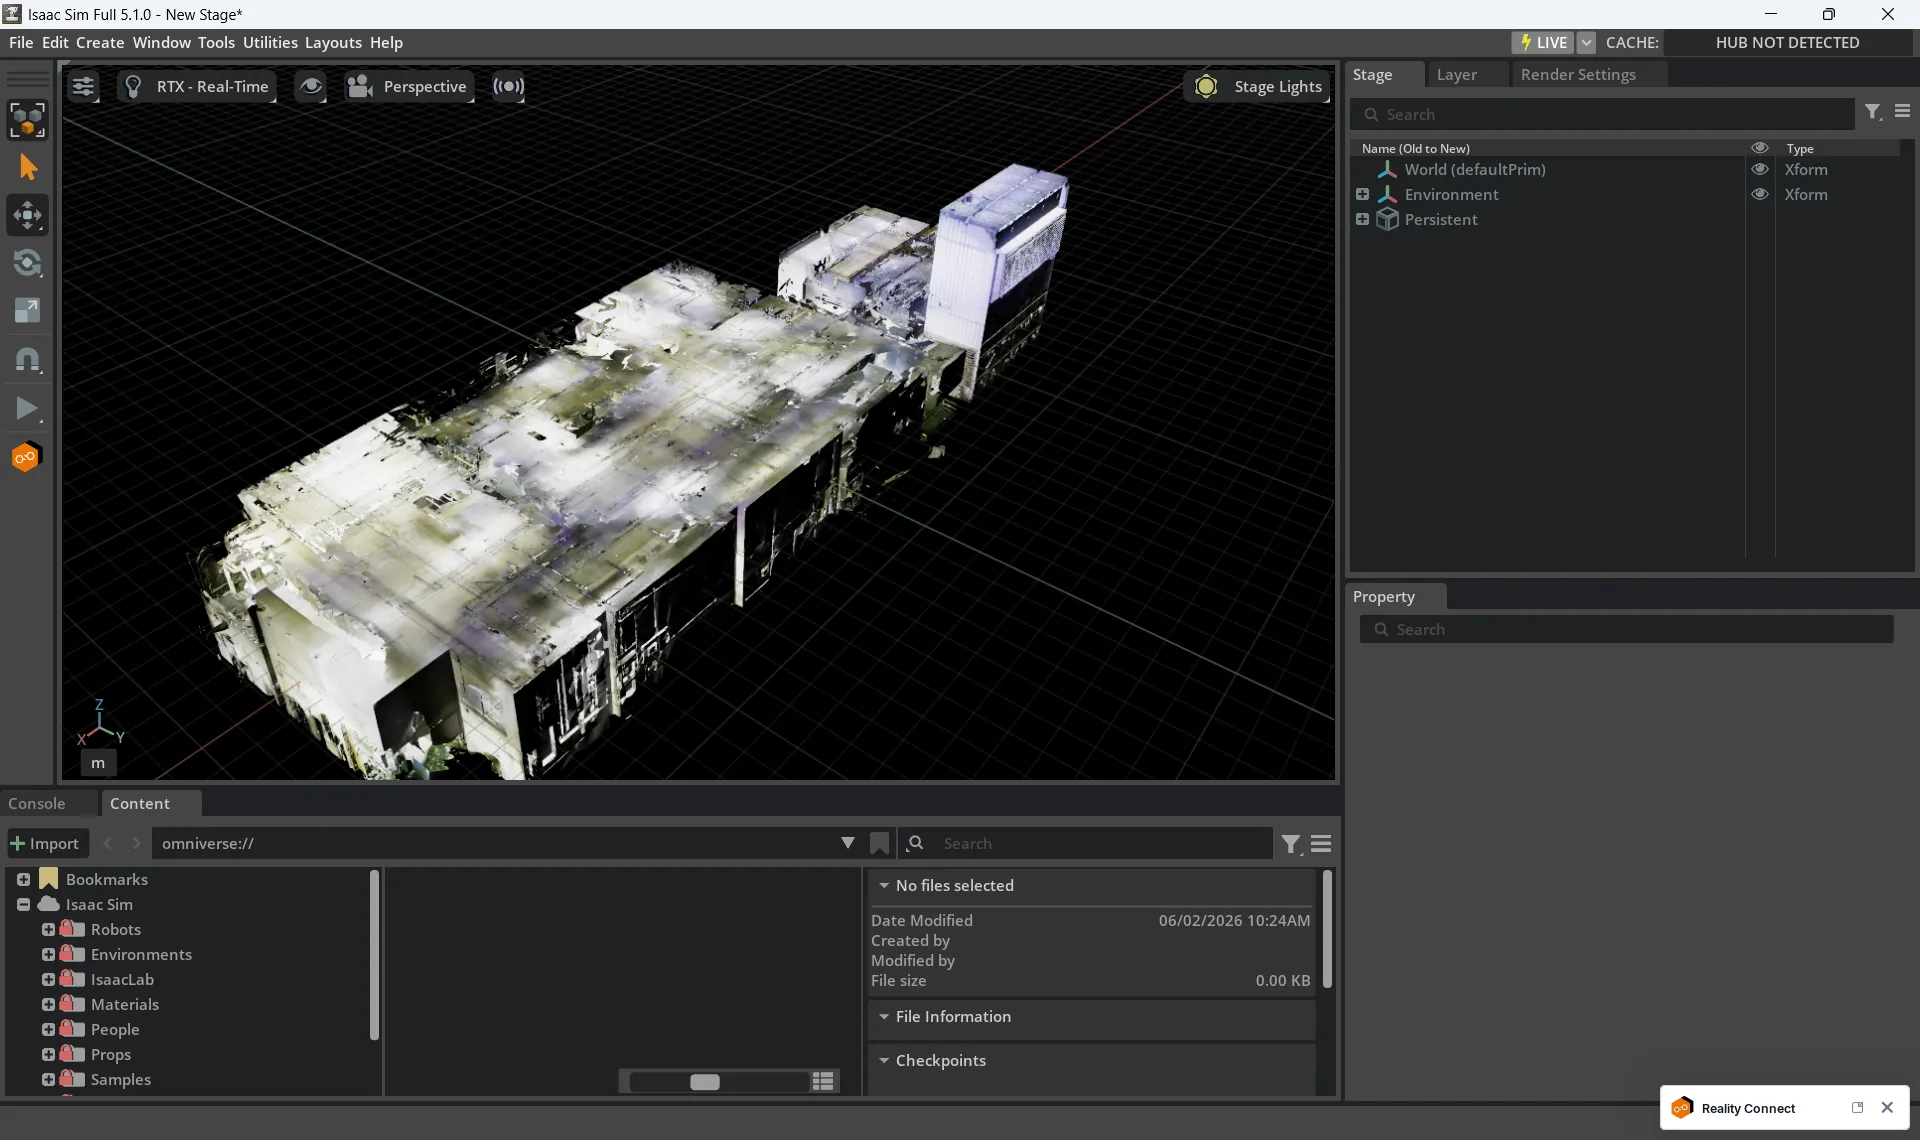
Task: Open the Tools menu
Action: tap(216, 43)
